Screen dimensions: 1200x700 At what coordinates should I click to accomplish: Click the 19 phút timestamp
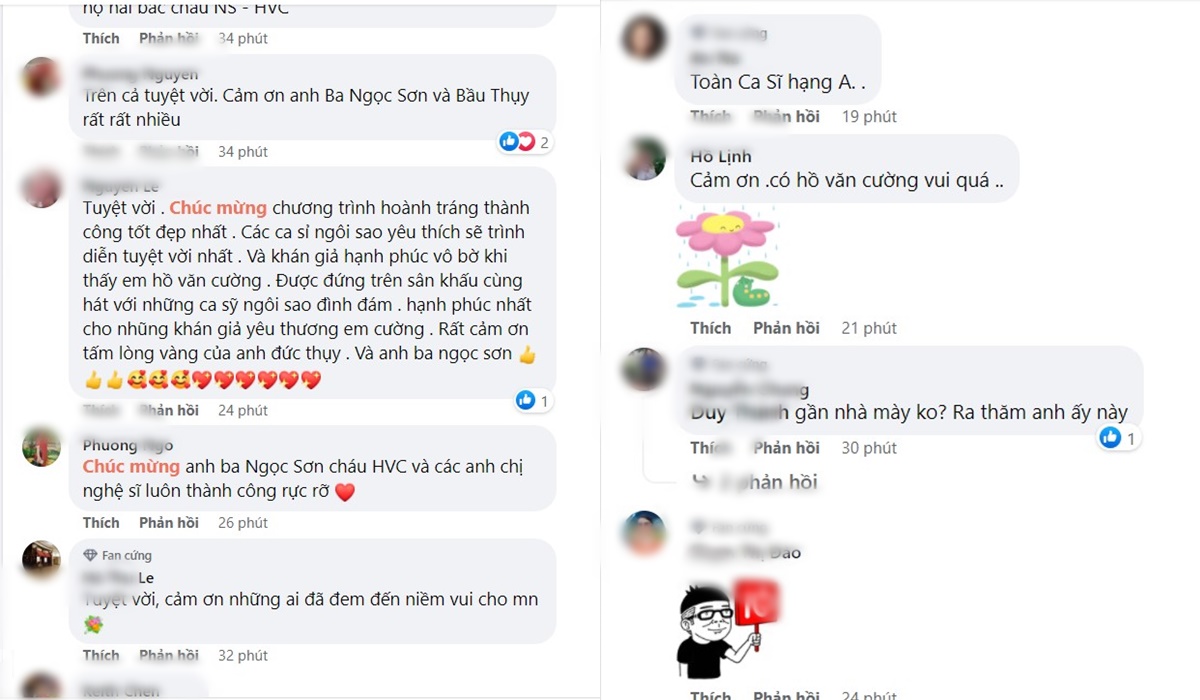click(x=869, y=117)
